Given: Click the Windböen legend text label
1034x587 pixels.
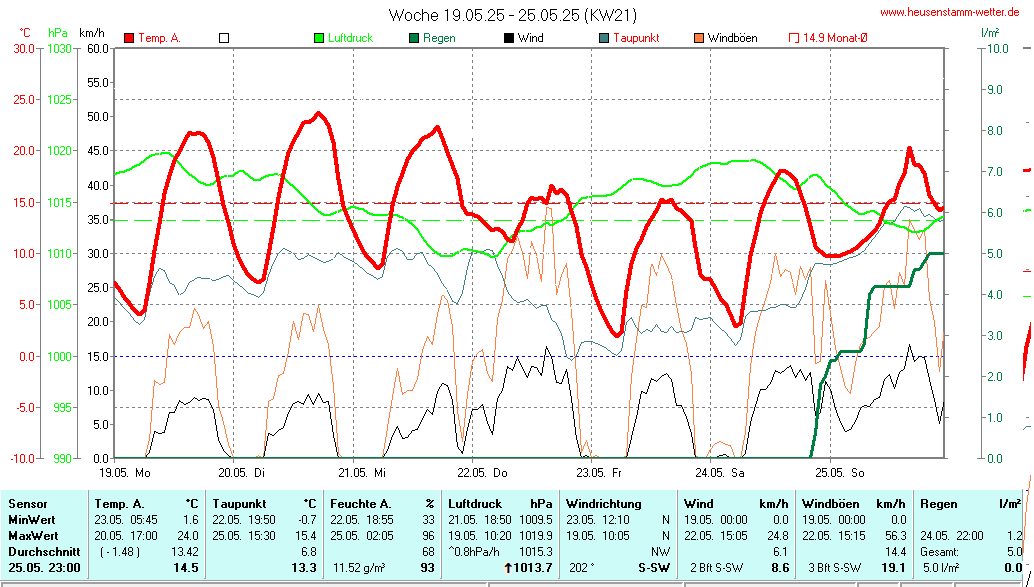Looking at the screenshot, I should 732,38.
